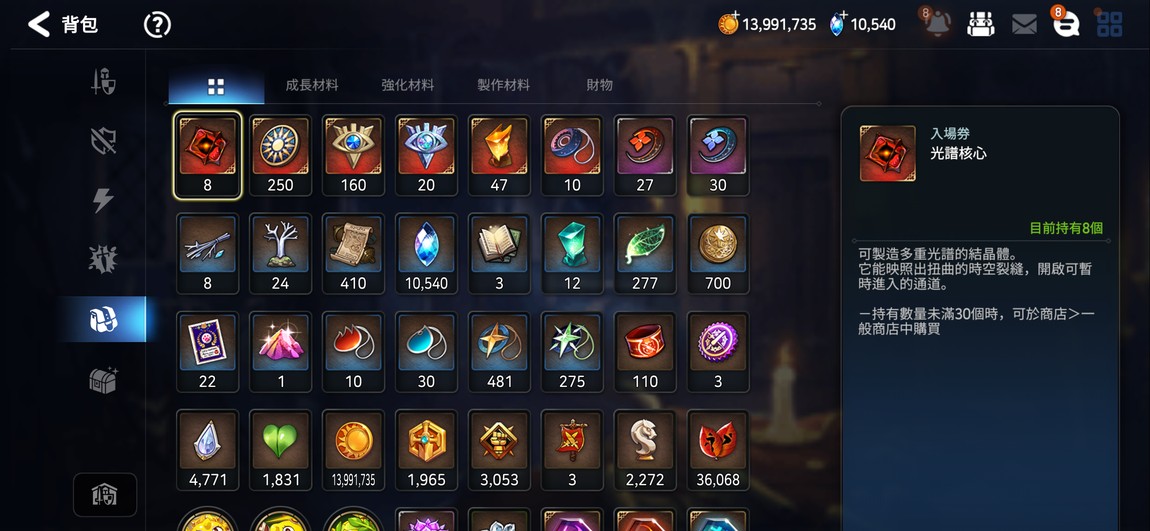This screenshot has width=1150, height=531.
Task: Switch to the 財物 tab
Action: point(599,85)
